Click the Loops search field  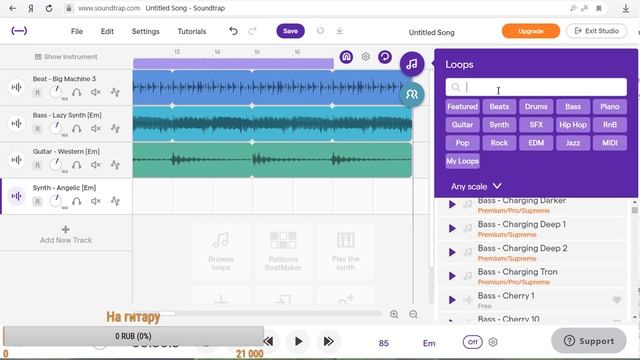(536, 87)
